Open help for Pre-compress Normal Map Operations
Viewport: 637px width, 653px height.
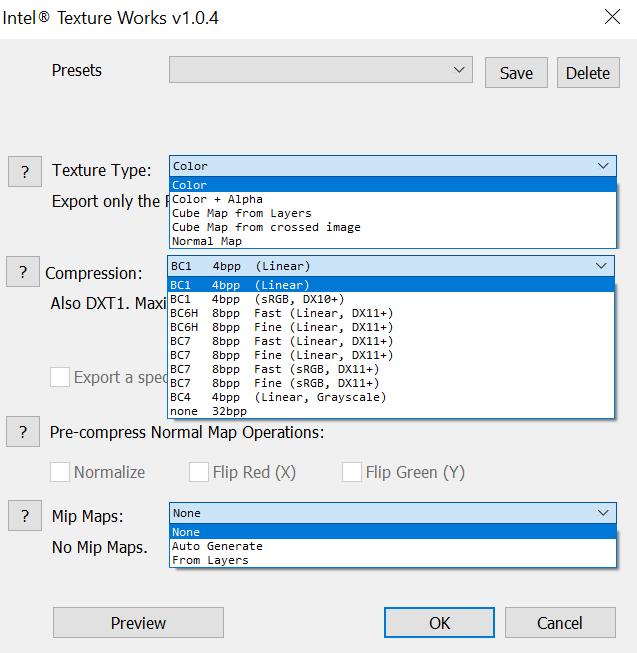point(23,431)
